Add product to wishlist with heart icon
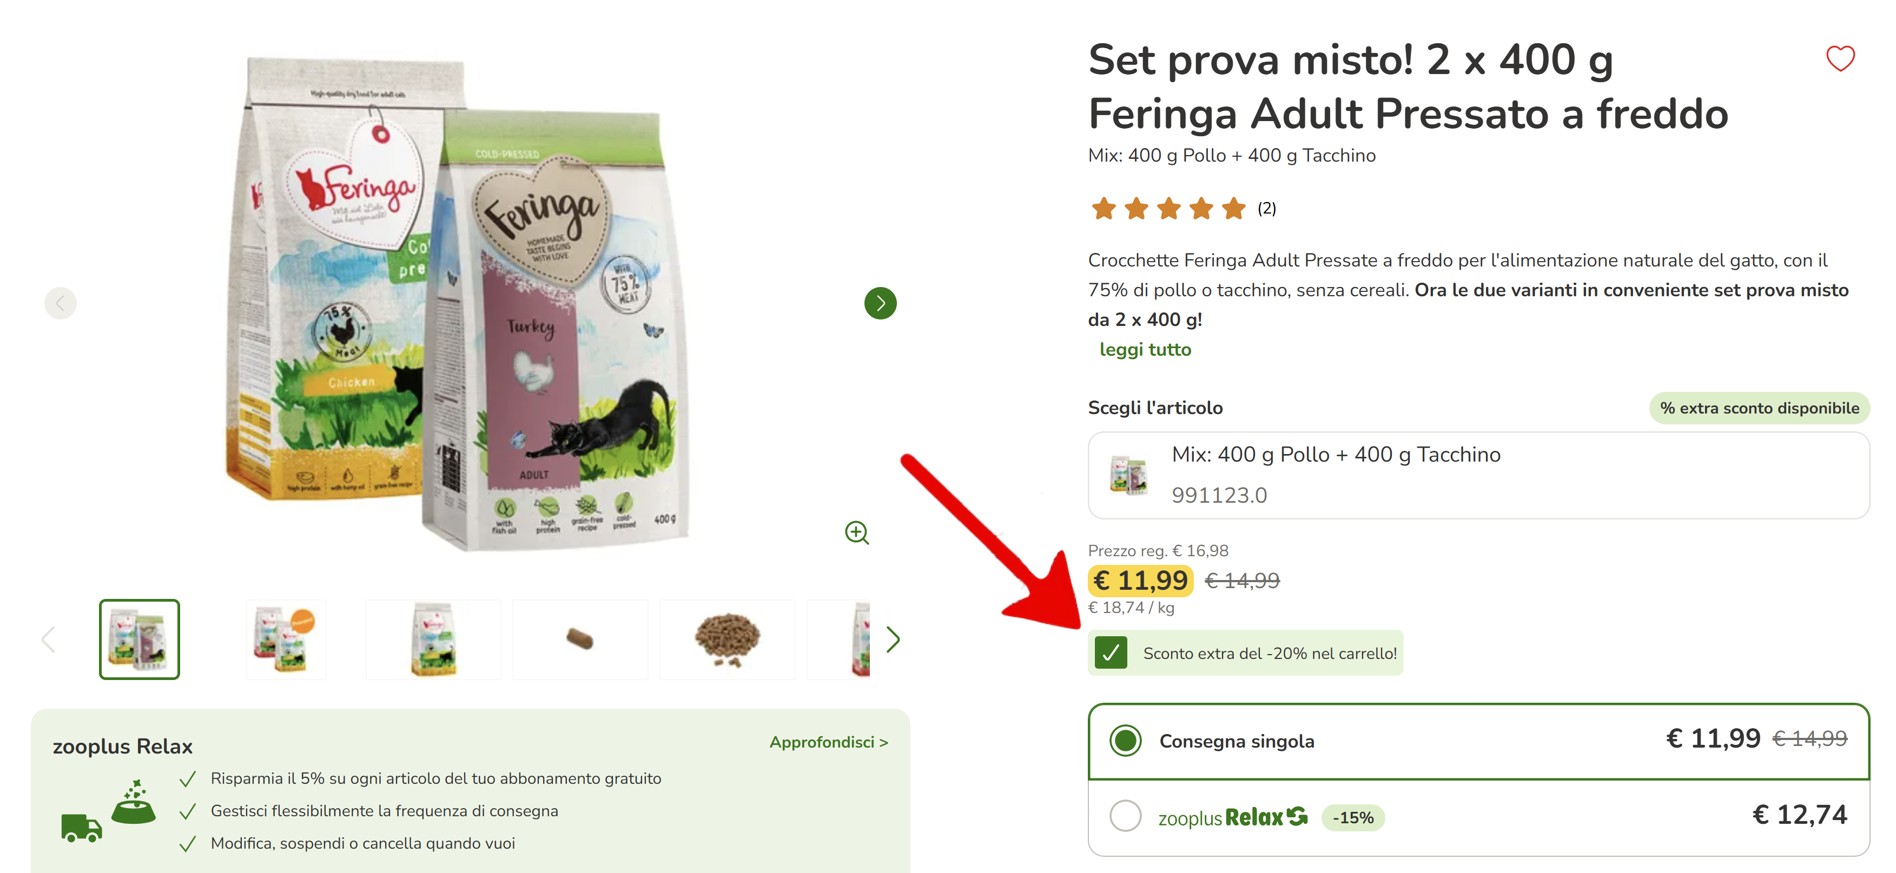 click(1840, 59)
